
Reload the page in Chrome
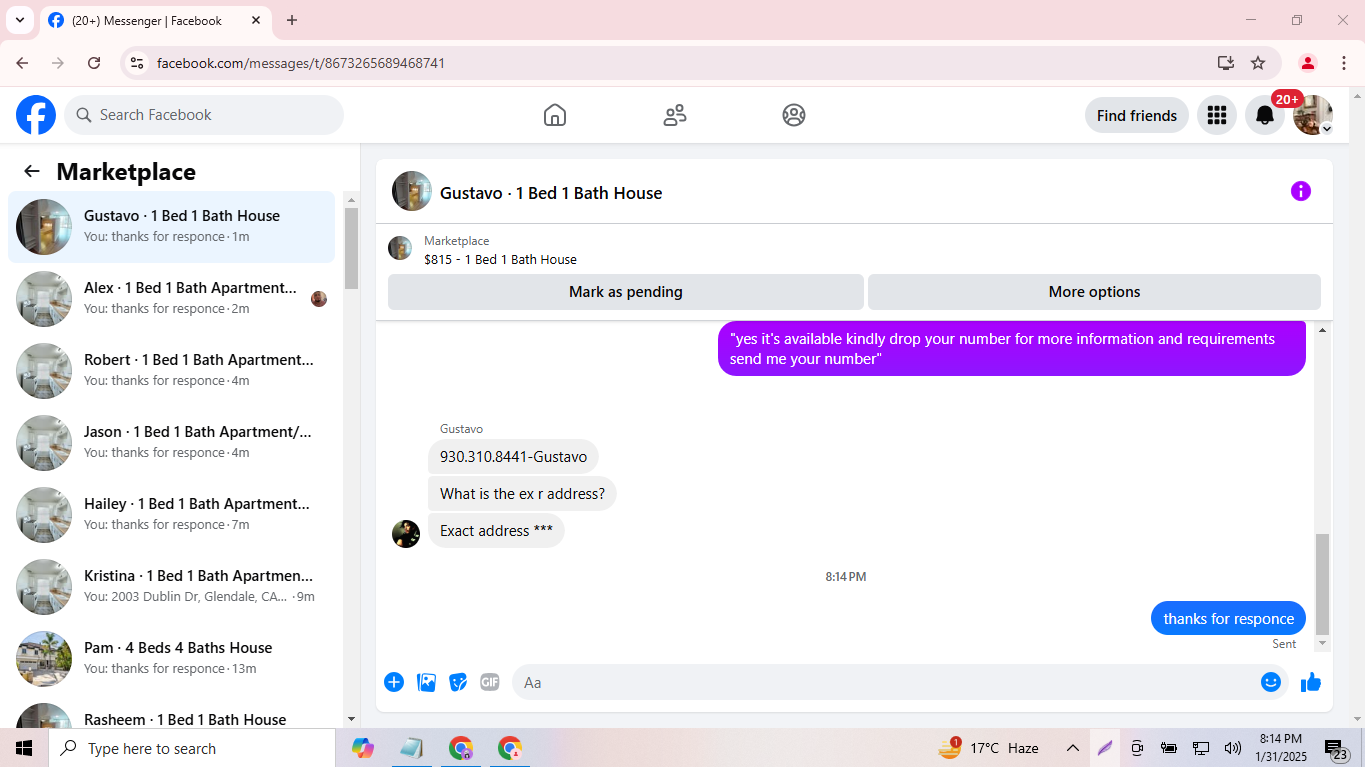(94, 63)
